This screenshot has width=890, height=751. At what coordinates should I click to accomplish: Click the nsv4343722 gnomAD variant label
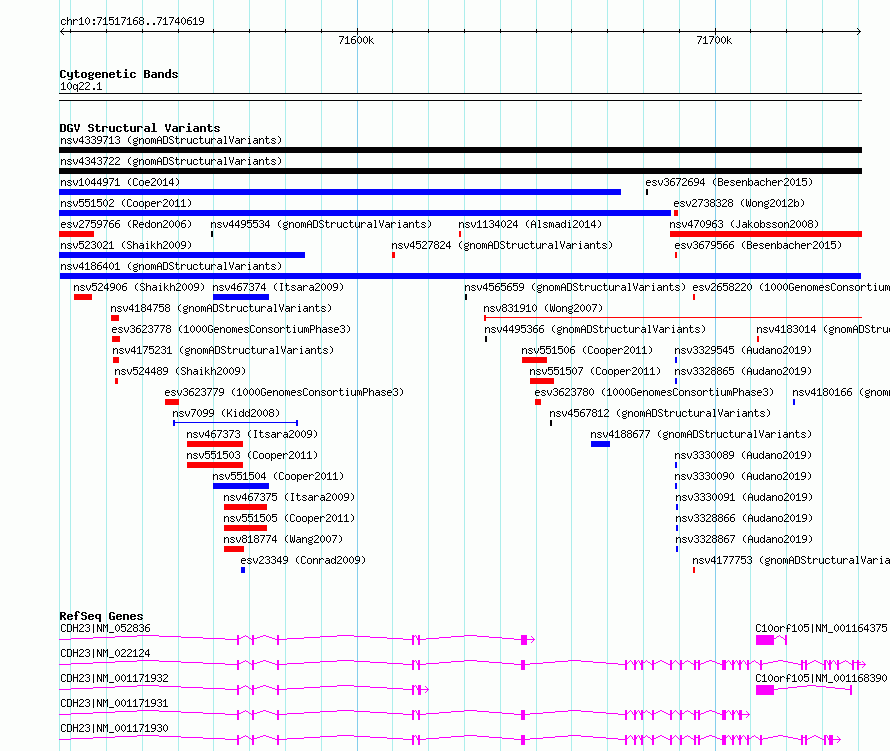point(171,161)
